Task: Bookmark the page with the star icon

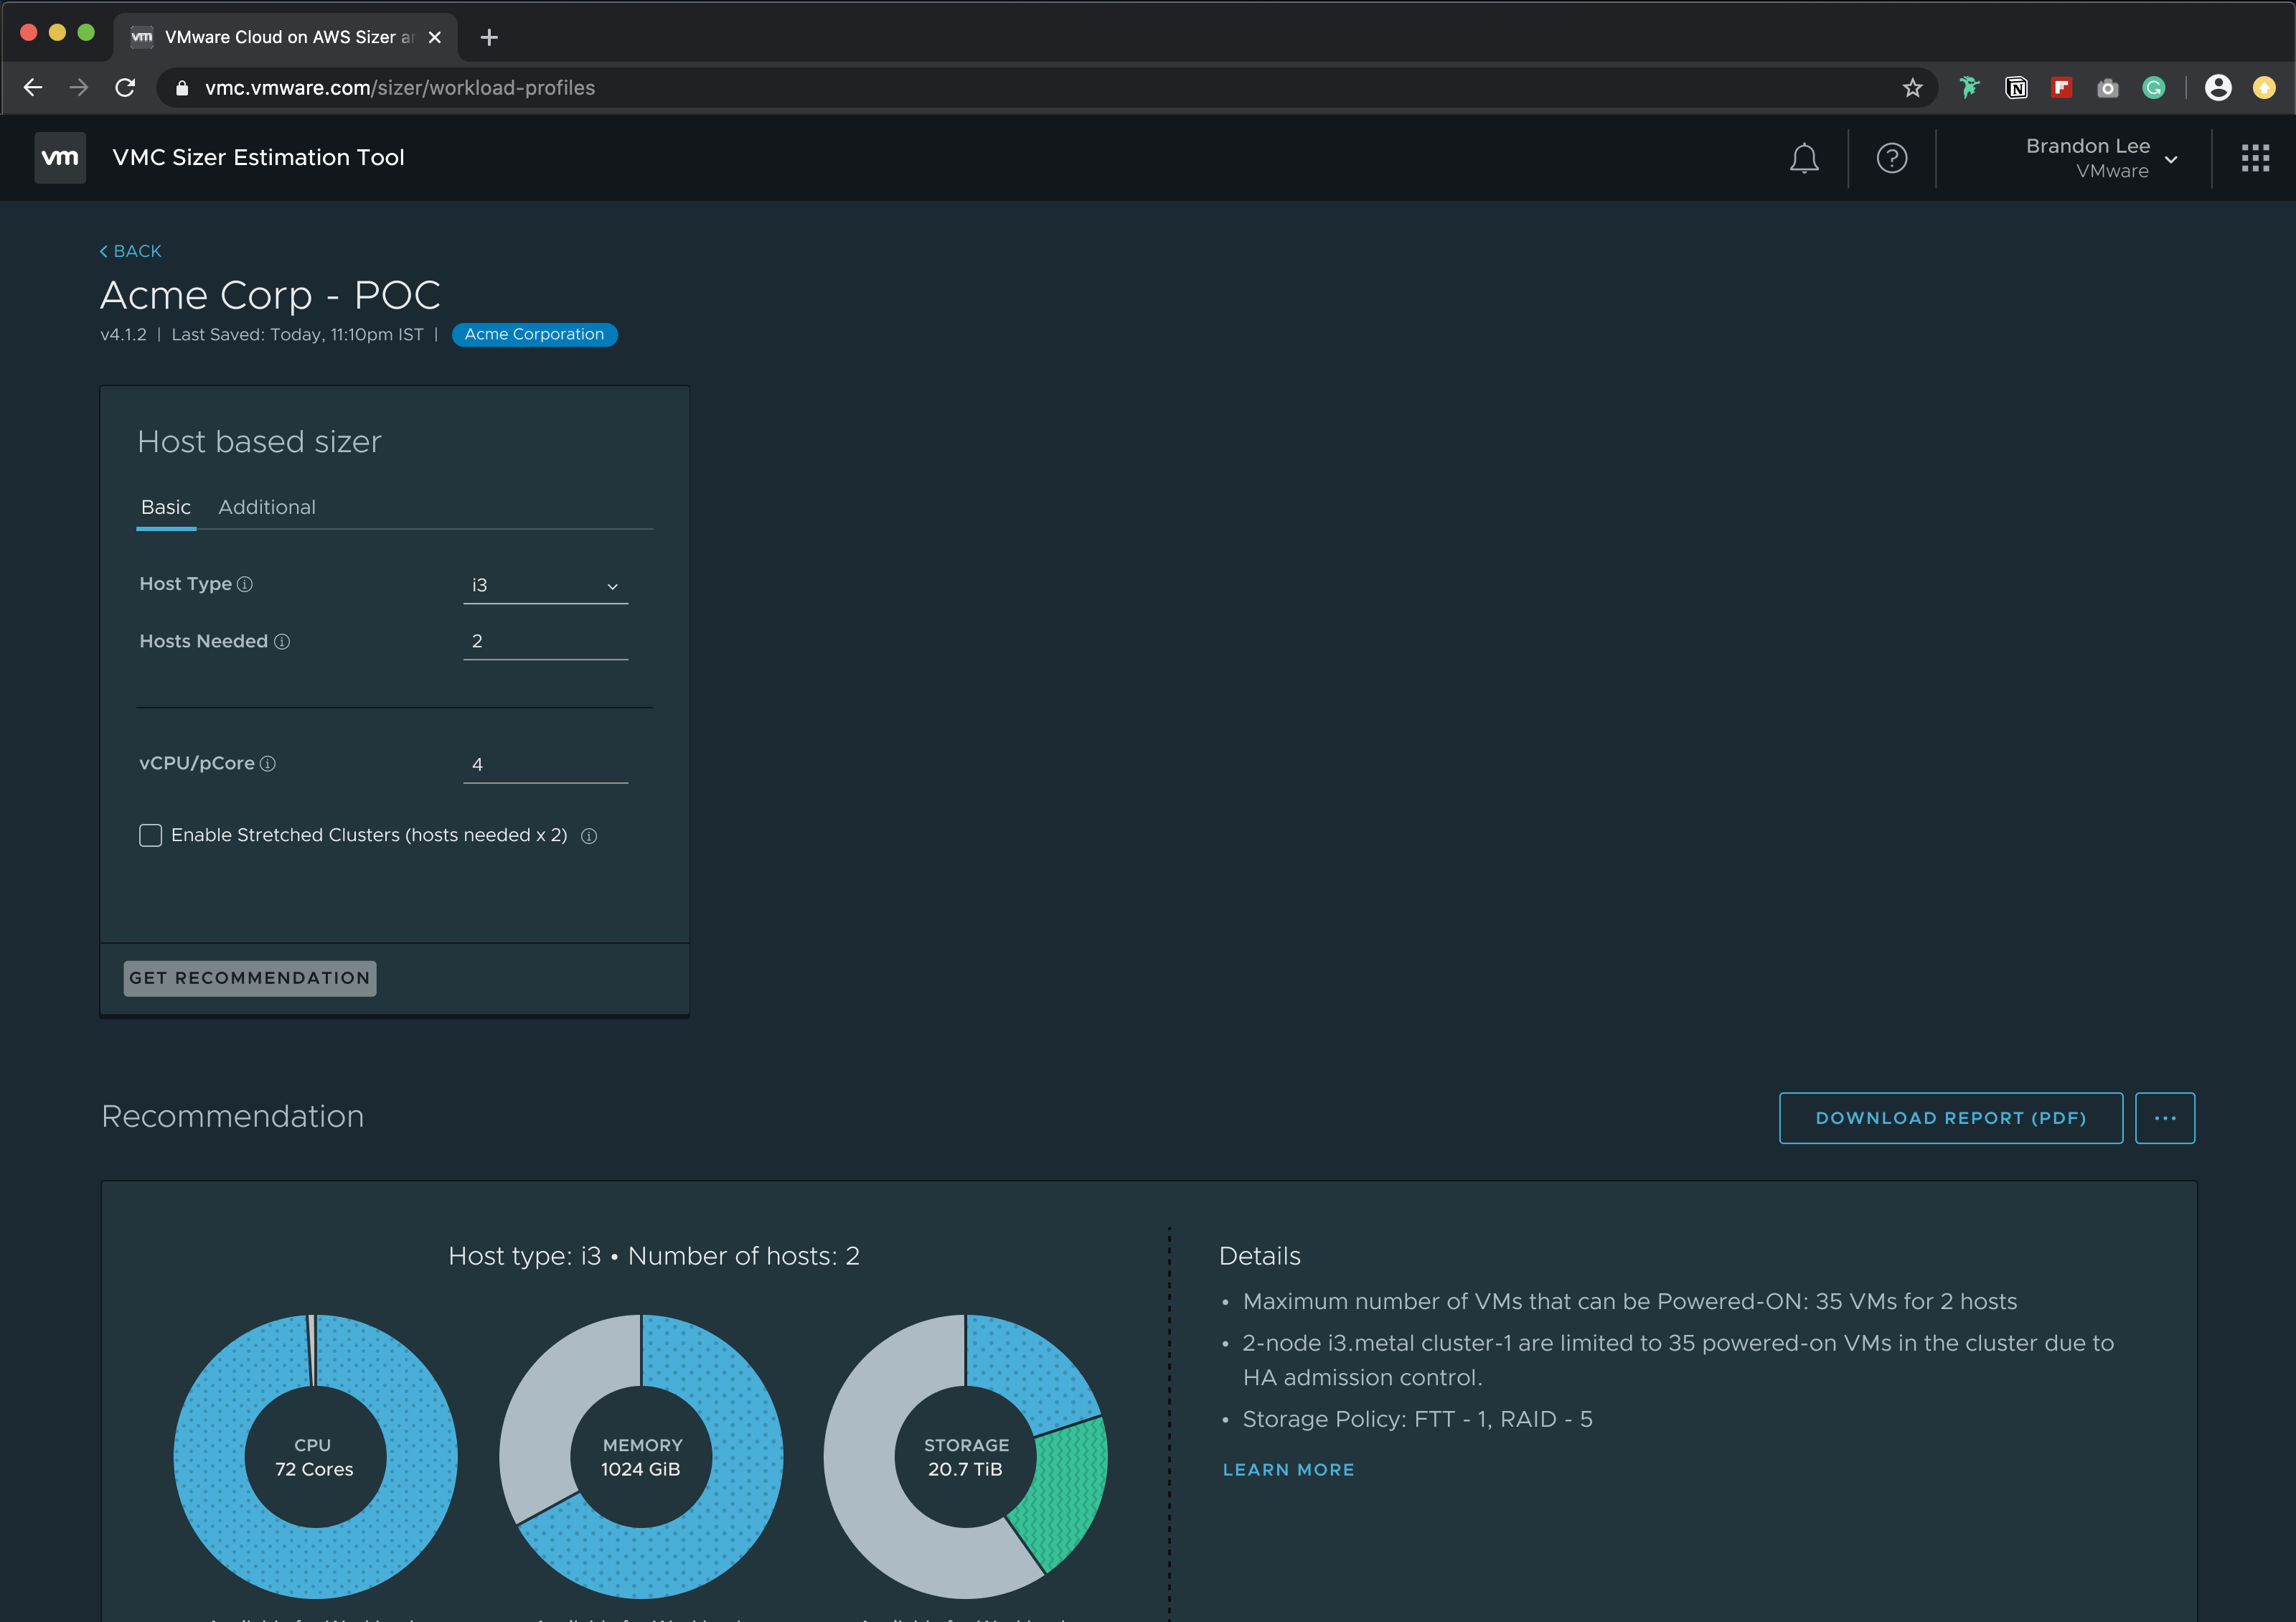Action: tap(1912, 88)
